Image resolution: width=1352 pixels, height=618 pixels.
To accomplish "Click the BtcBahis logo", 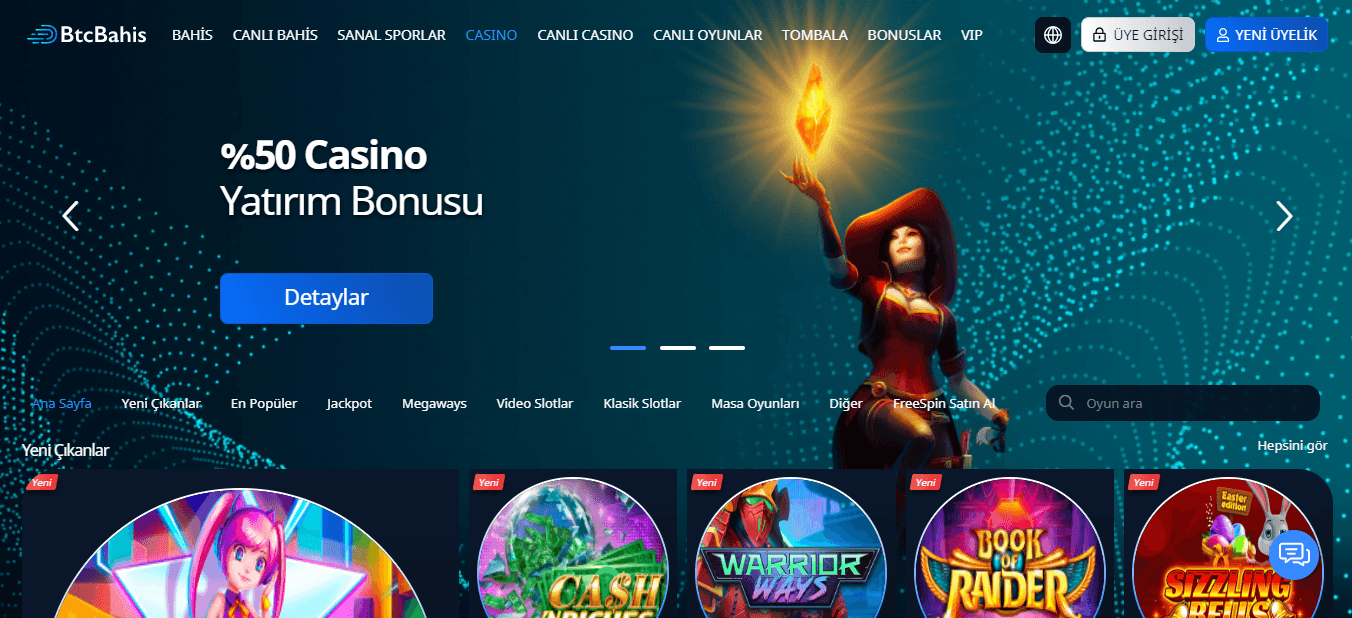I will (x=87, y=35).
